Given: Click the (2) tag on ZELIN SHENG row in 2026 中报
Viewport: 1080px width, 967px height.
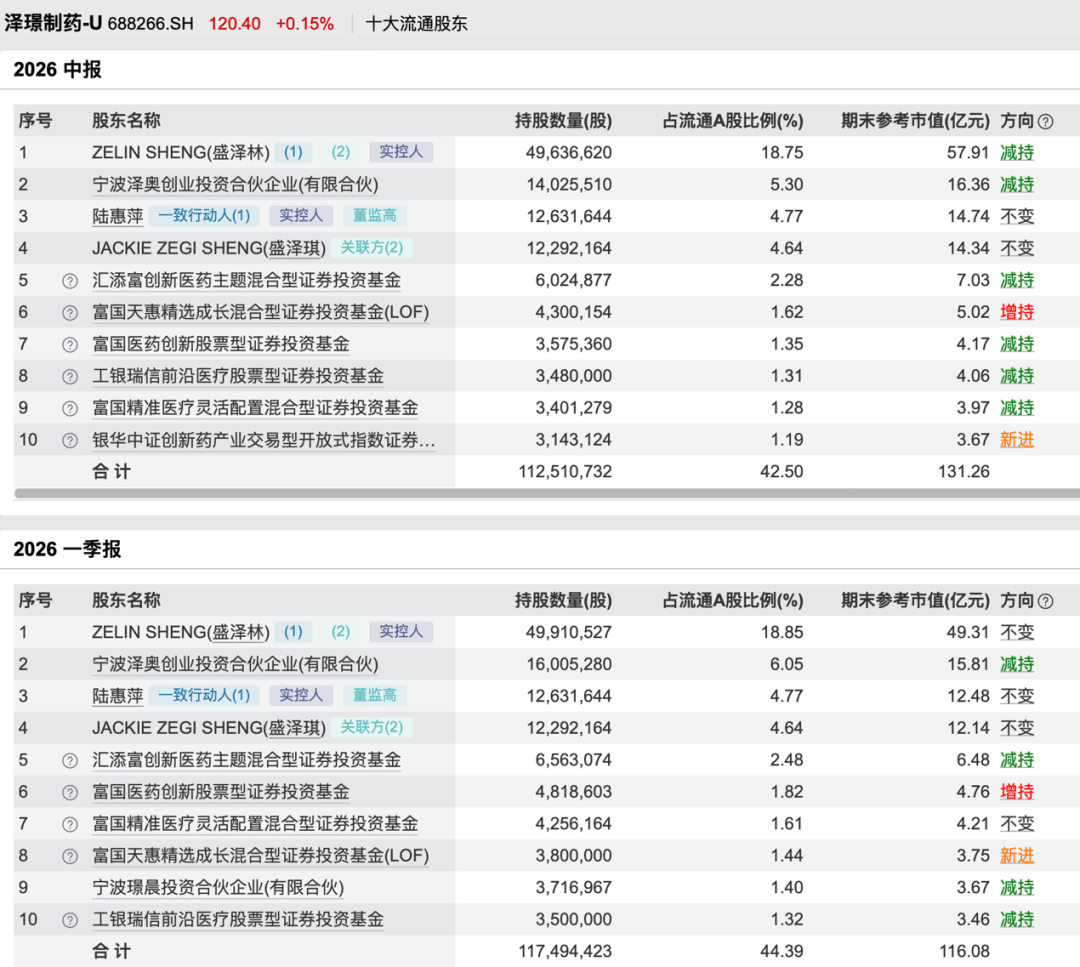Looking at the screenshot, I should [340, 152].
